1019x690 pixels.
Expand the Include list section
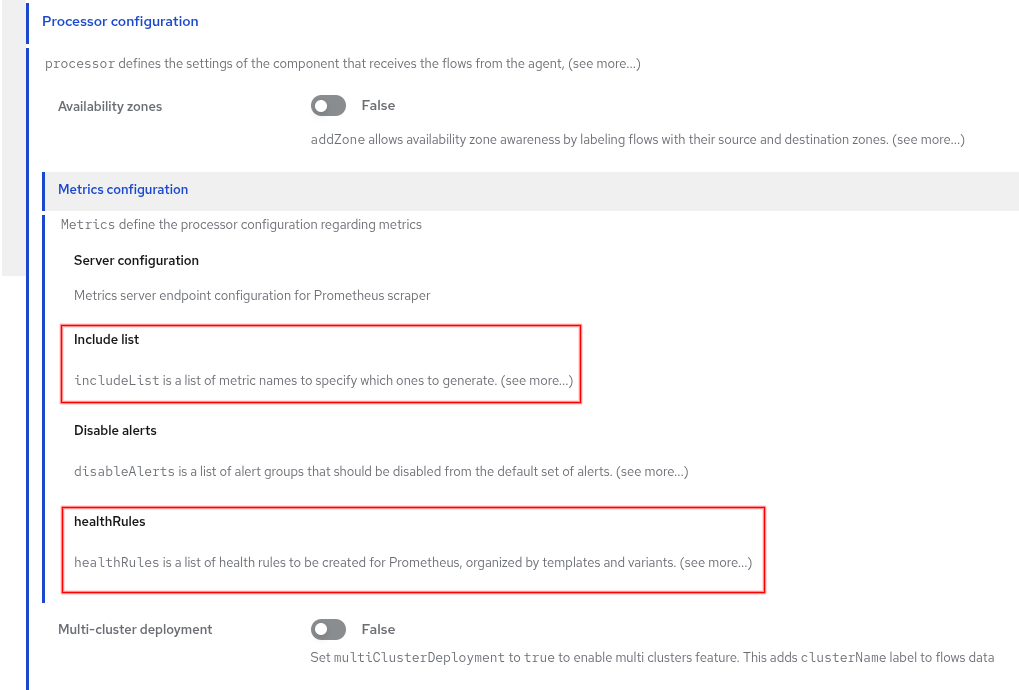[x=106, y=339]
